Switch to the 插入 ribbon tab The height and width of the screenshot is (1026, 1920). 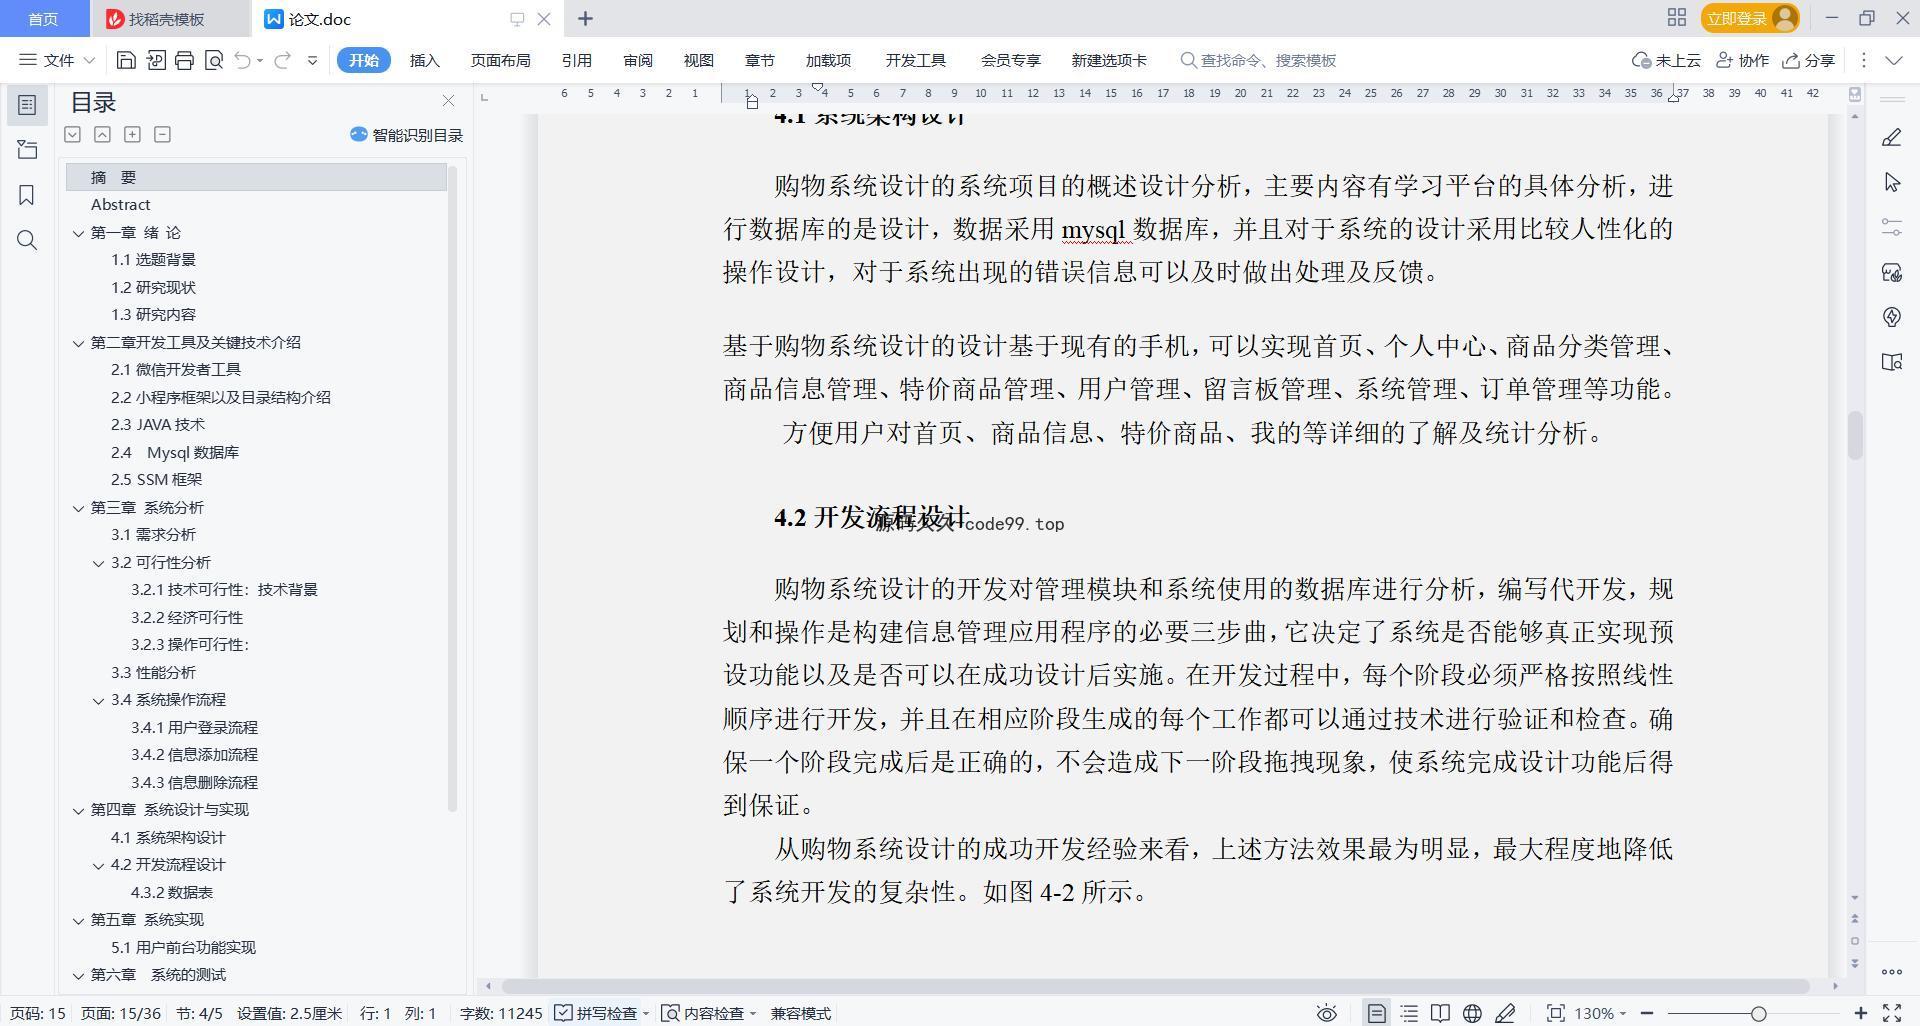[424, 60]
